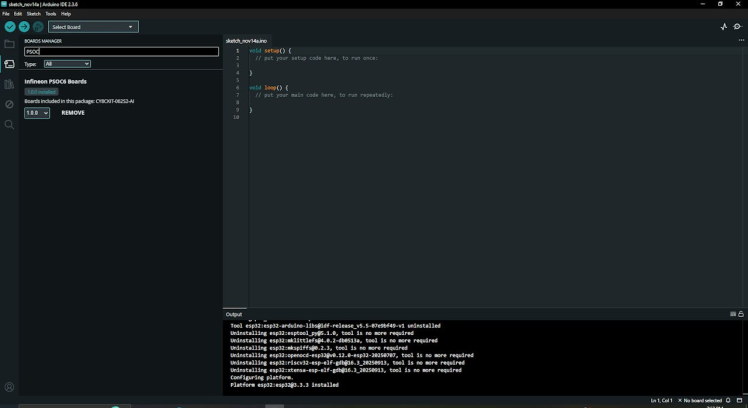Image resolution: width=748 pixels, height=408 pixels.
Task: Toggle the bottom panel in status bar
Action: 740,400
